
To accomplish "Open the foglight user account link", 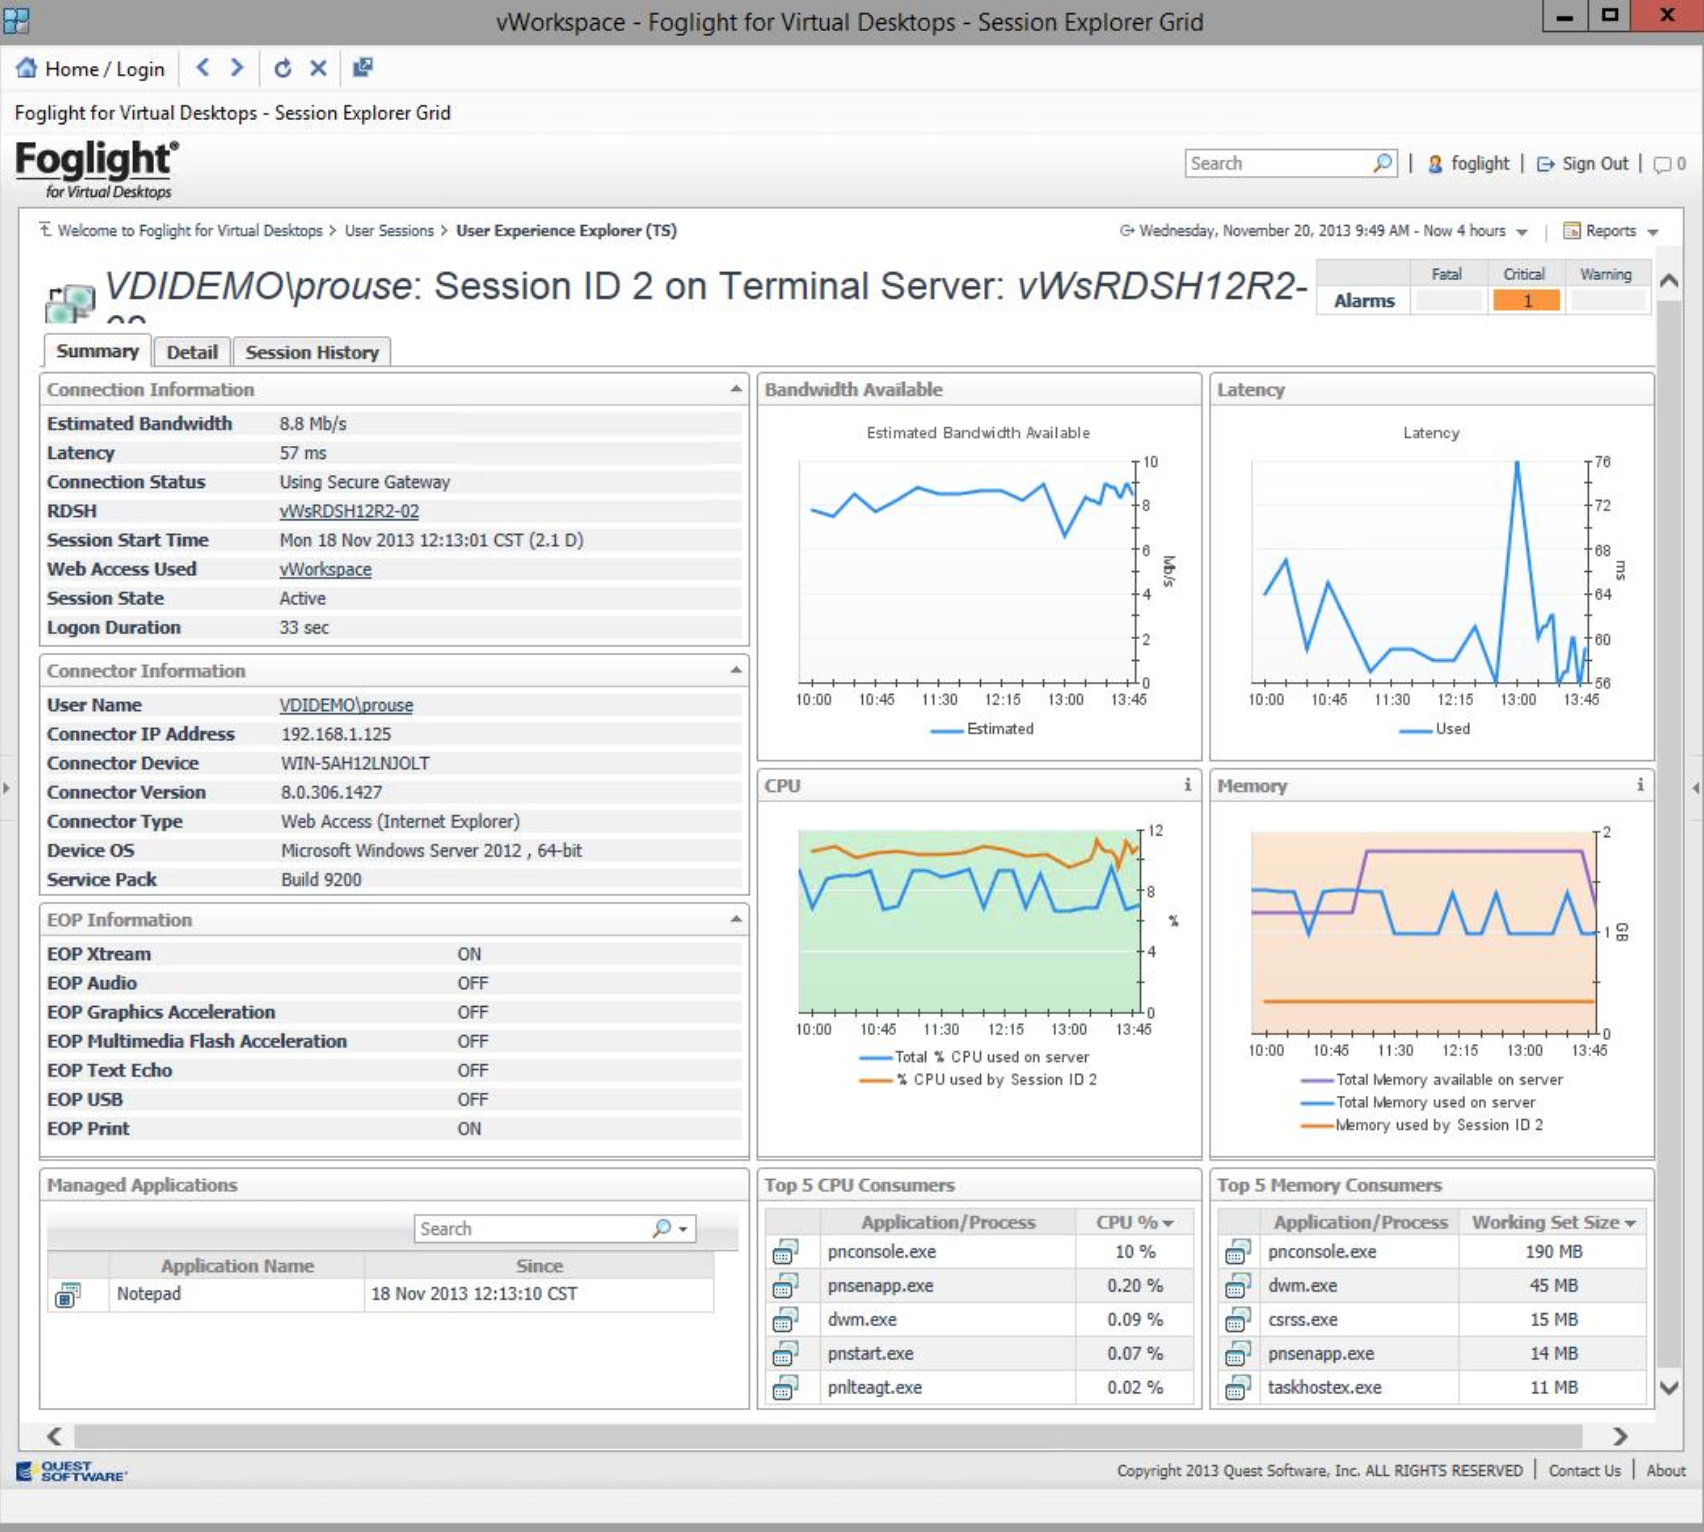I will (x=1468, y=163).
